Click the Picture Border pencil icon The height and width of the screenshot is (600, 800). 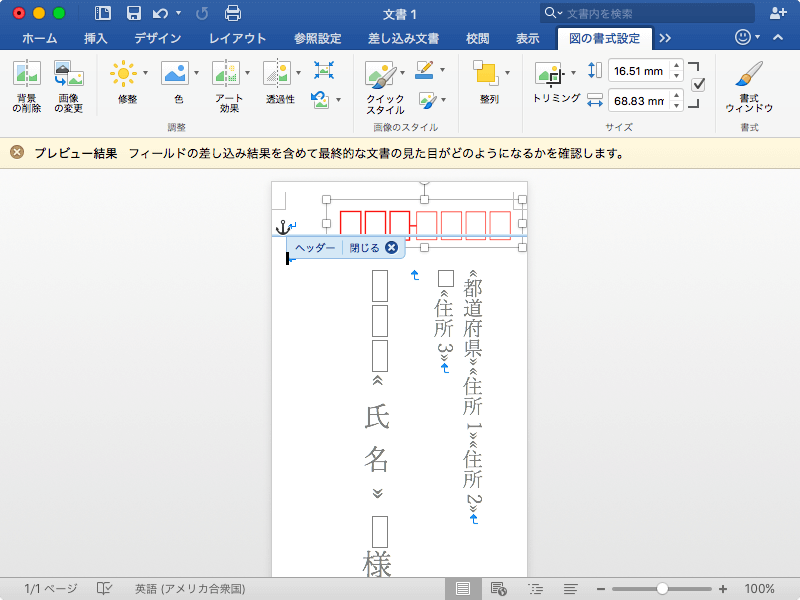pyautogui.click(x=424, y=70)
